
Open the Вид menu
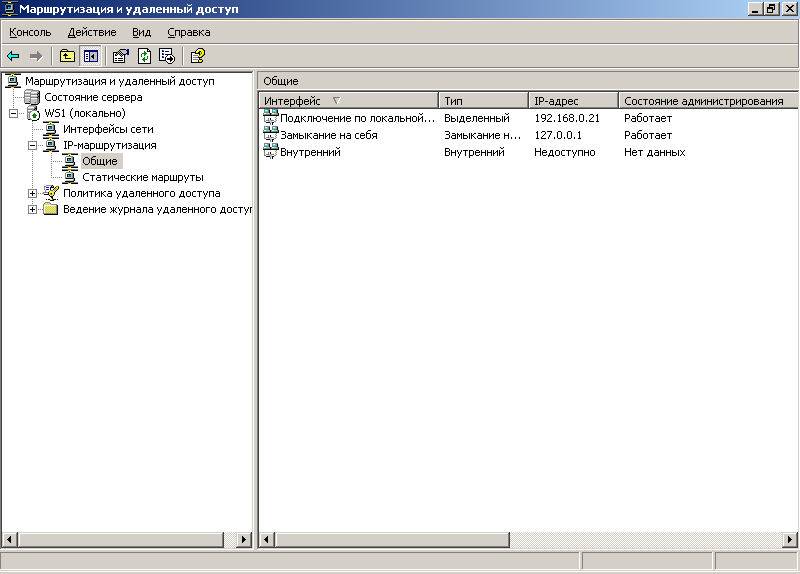pyautogui.click(x=141, y=32)
